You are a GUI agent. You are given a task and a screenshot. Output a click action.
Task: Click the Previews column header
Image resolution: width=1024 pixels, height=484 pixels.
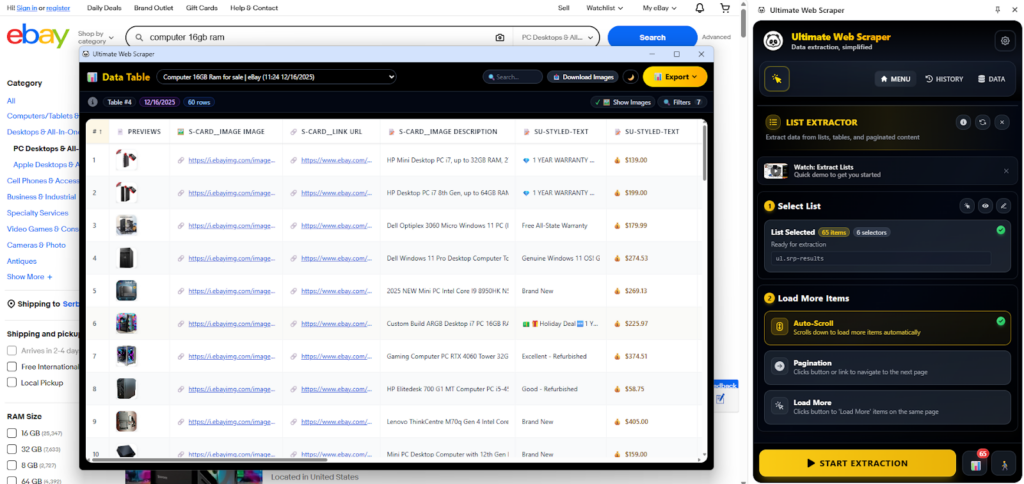139,131
